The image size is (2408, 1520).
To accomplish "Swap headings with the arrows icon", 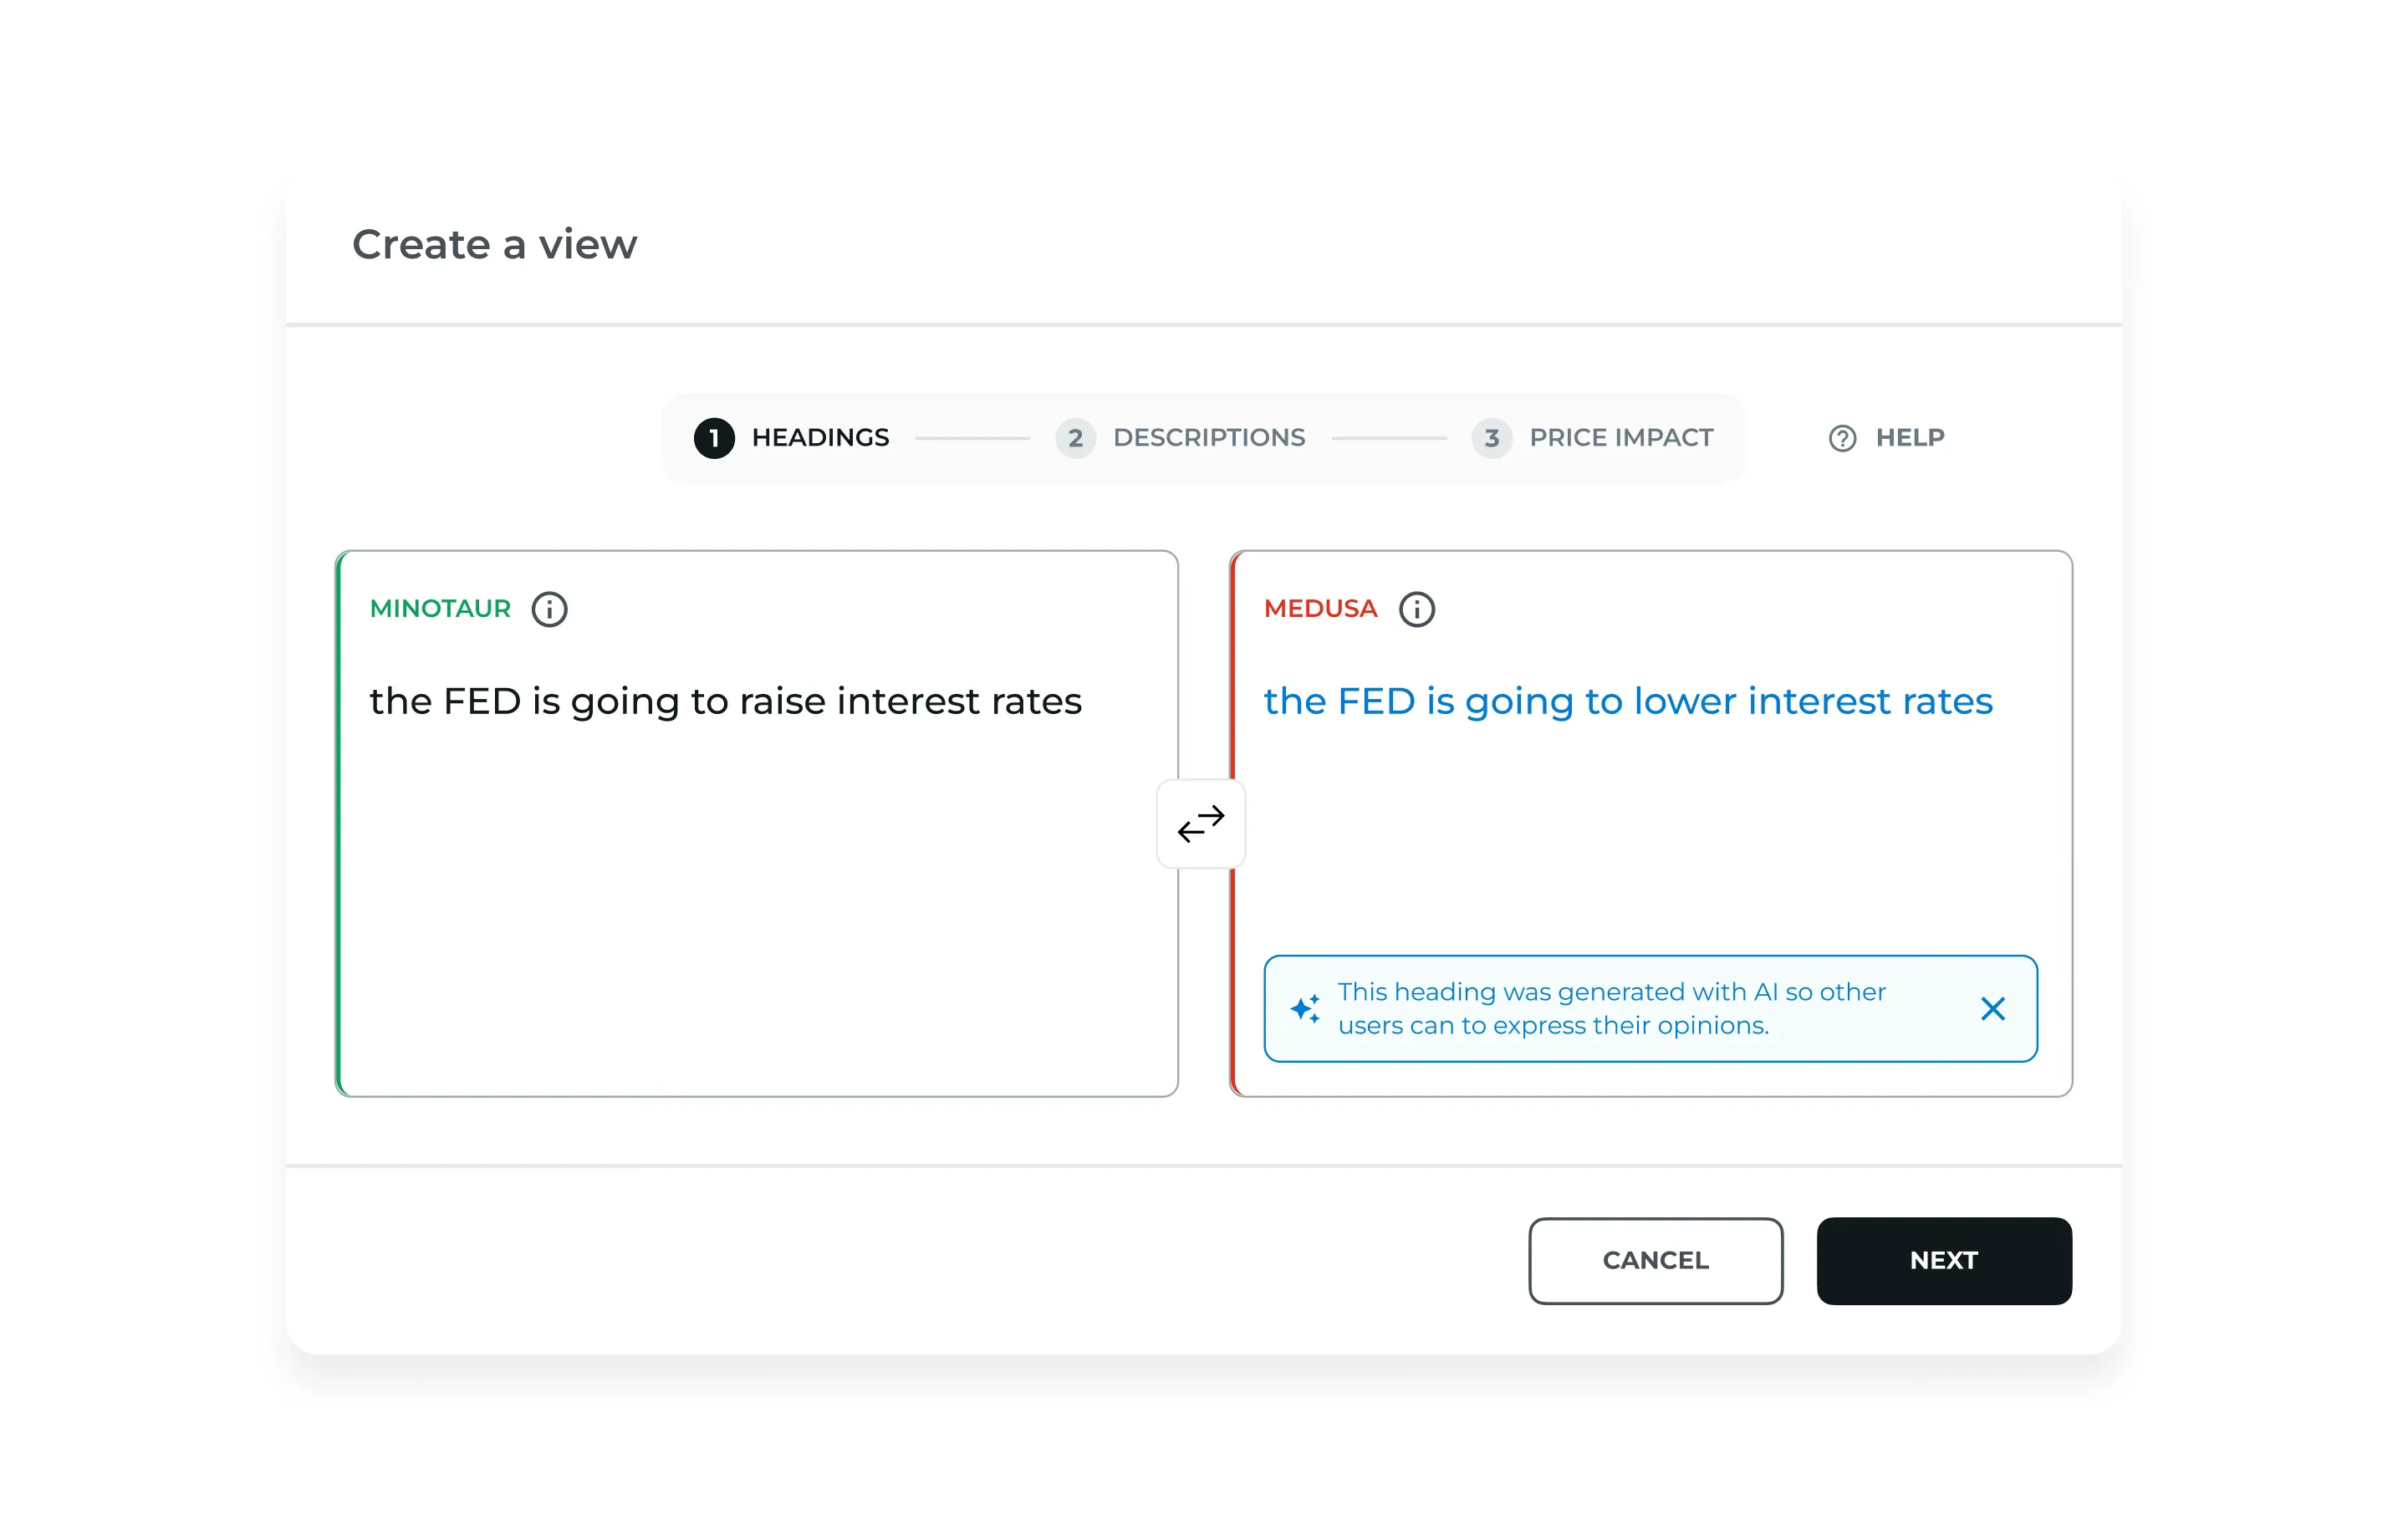I will (1200, 824).
